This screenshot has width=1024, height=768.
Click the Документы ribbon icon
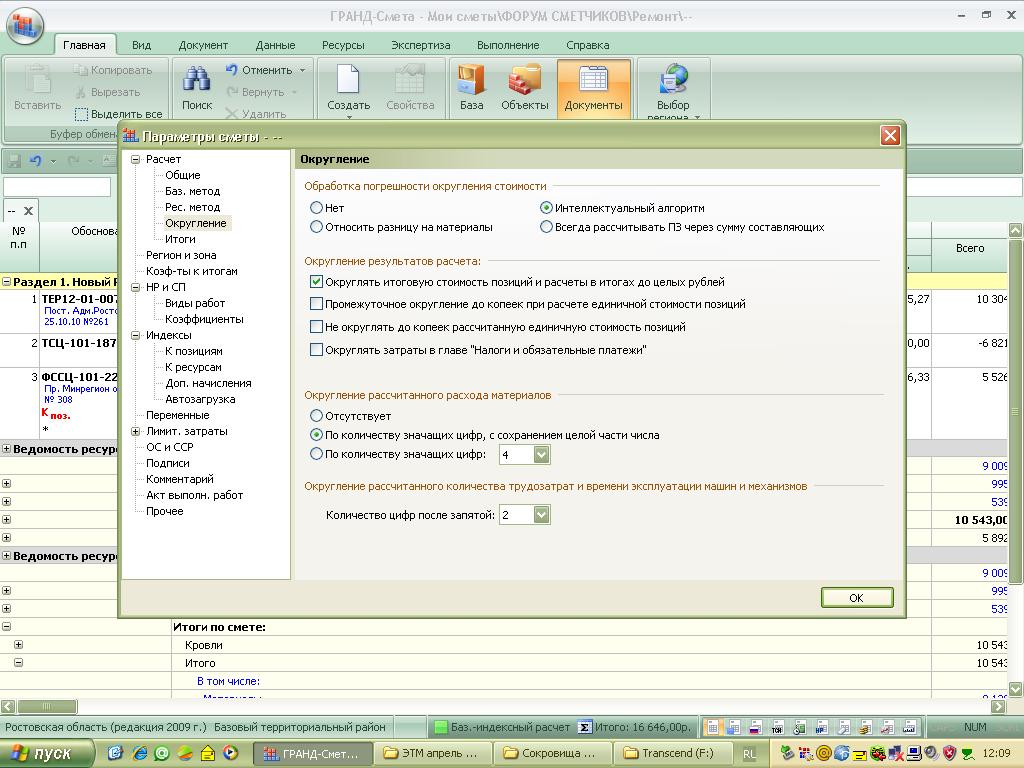593,82
